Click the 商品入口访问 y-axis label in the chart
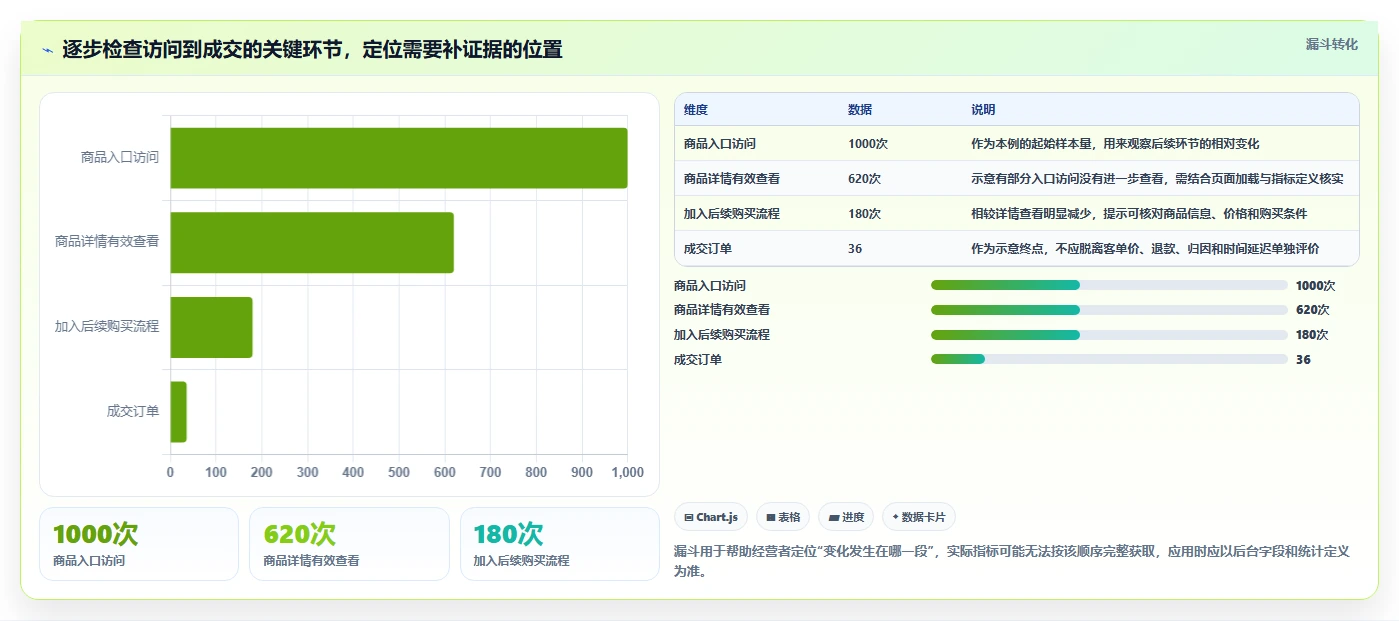 pyautogui.click(x=120, y=158)
